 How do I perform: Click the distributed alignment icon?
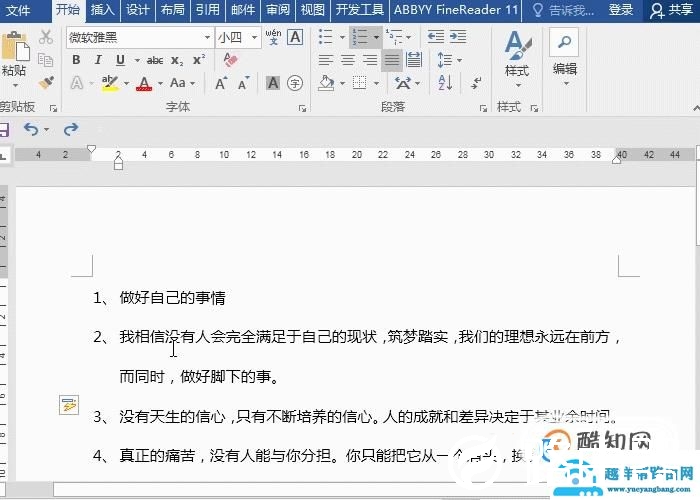[414, 60]
